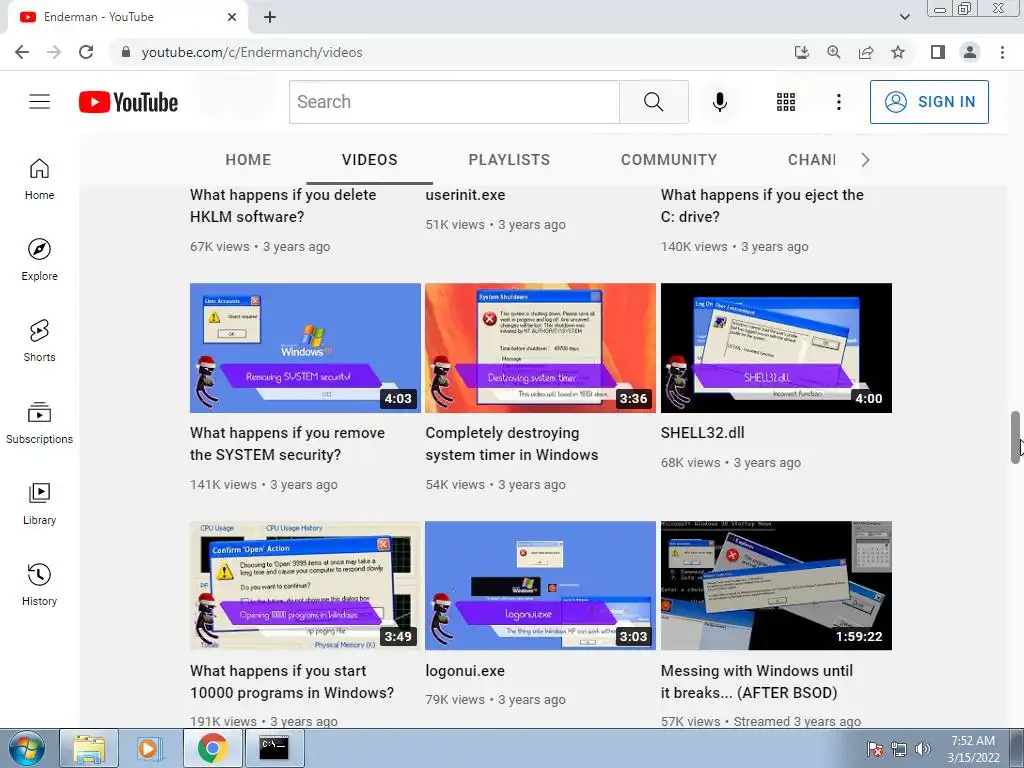Click the SHELL32.dll video thumbnail
Screen dimensions: 1024x768
point(776,348)
